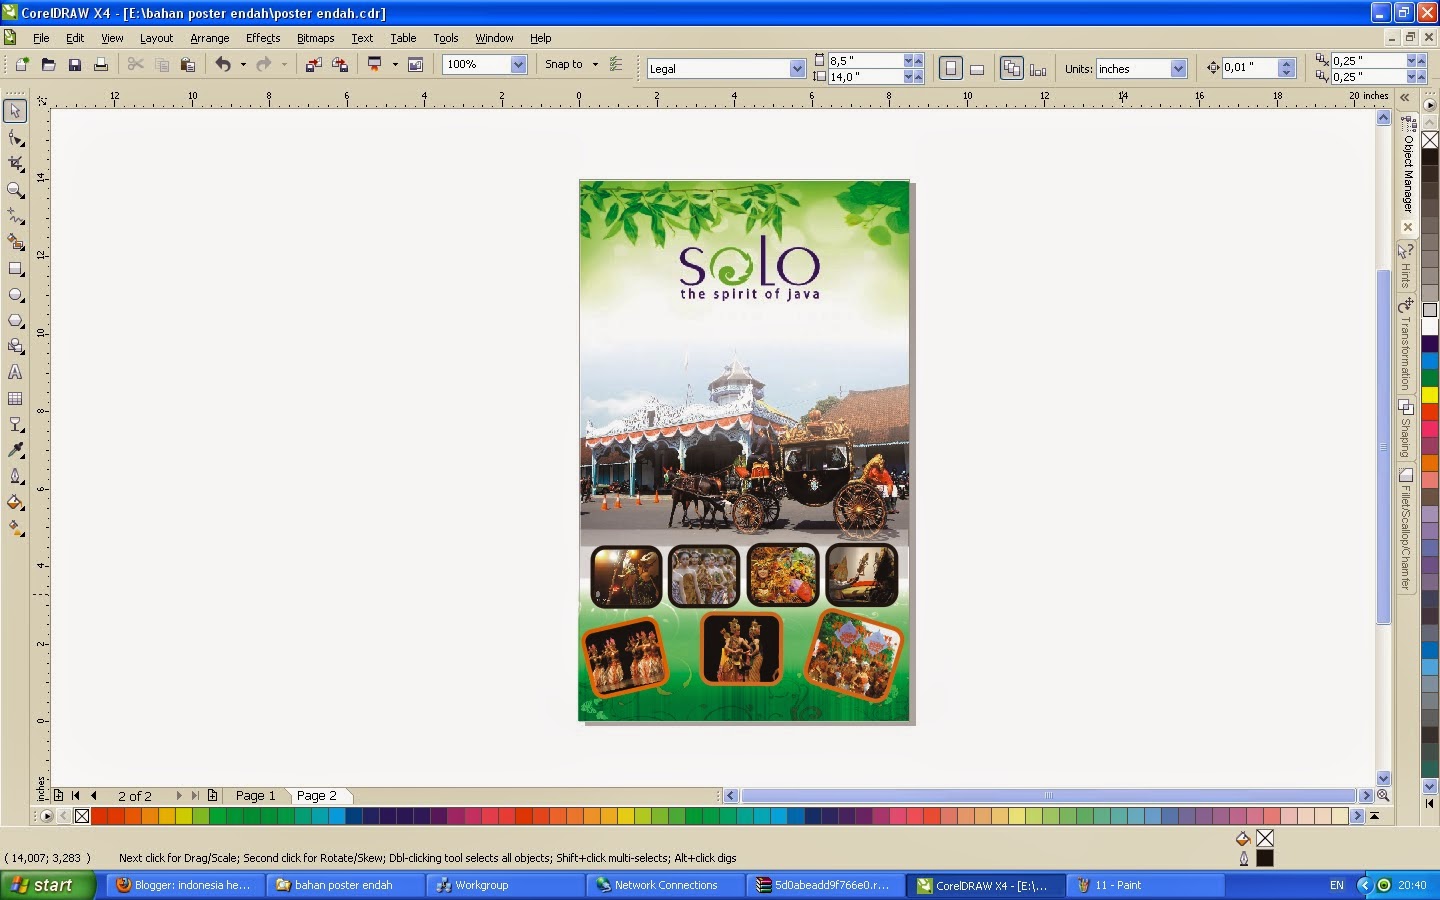
Task: Open the Welcome Screen icon
Action: click(415, 64)
